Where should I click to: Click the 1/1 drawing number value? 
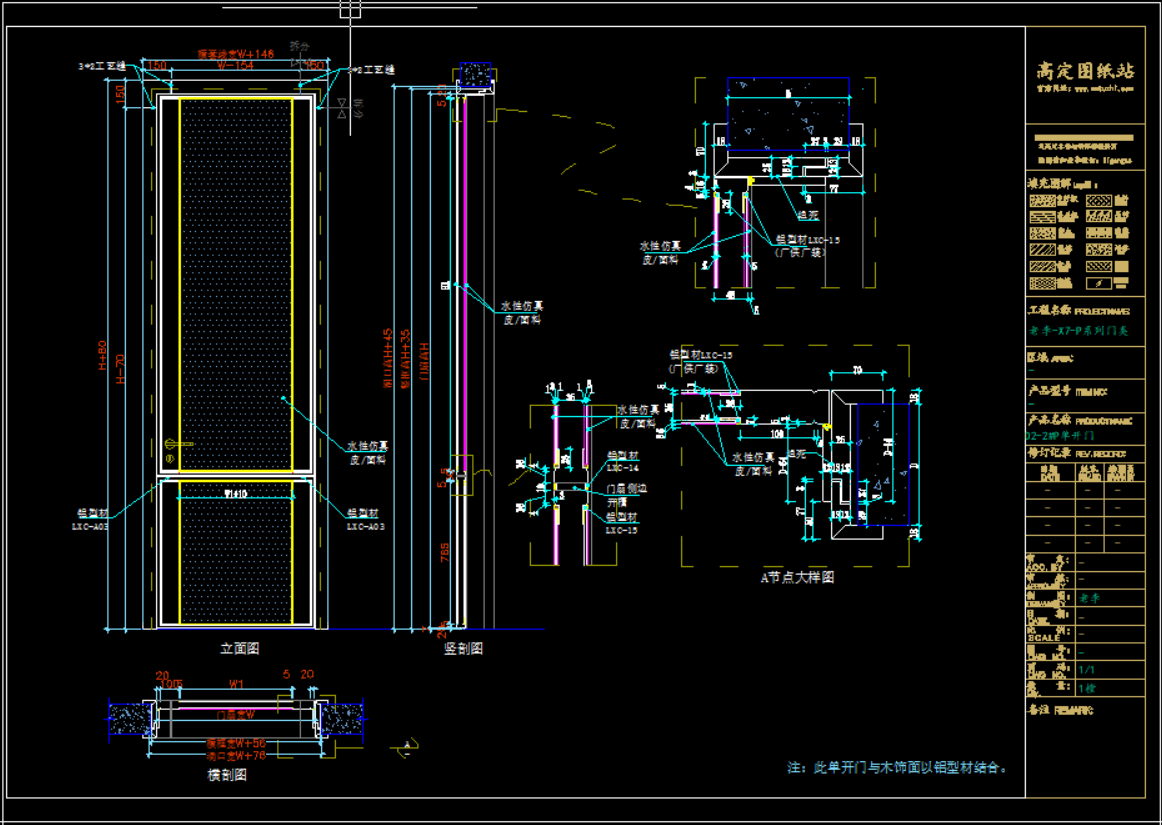tap(1087, 670)
